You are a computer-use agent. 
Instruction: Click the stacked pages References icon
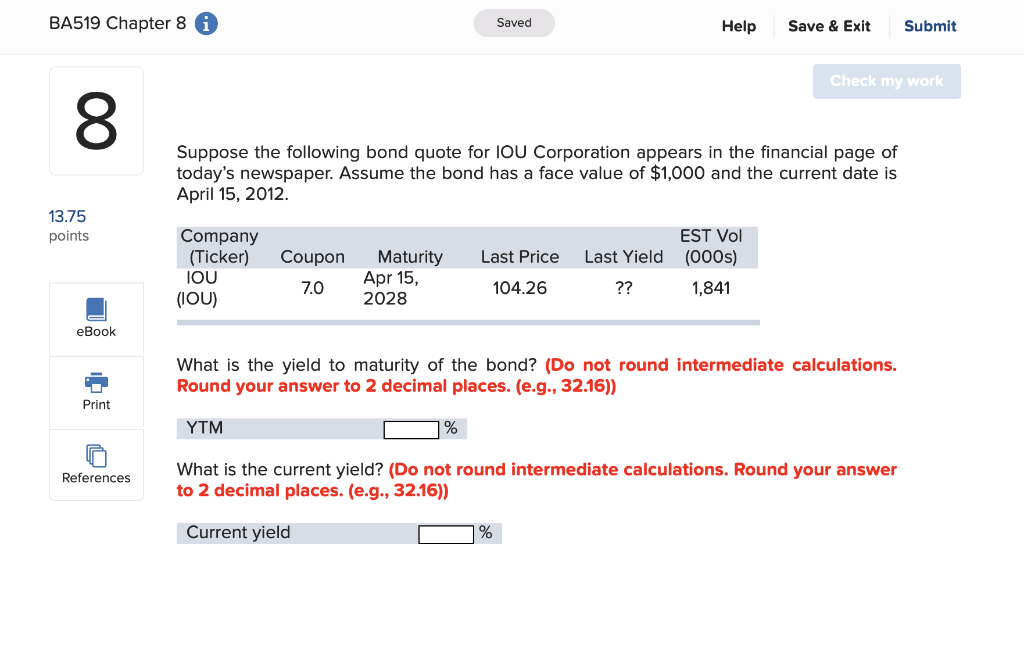96,456
